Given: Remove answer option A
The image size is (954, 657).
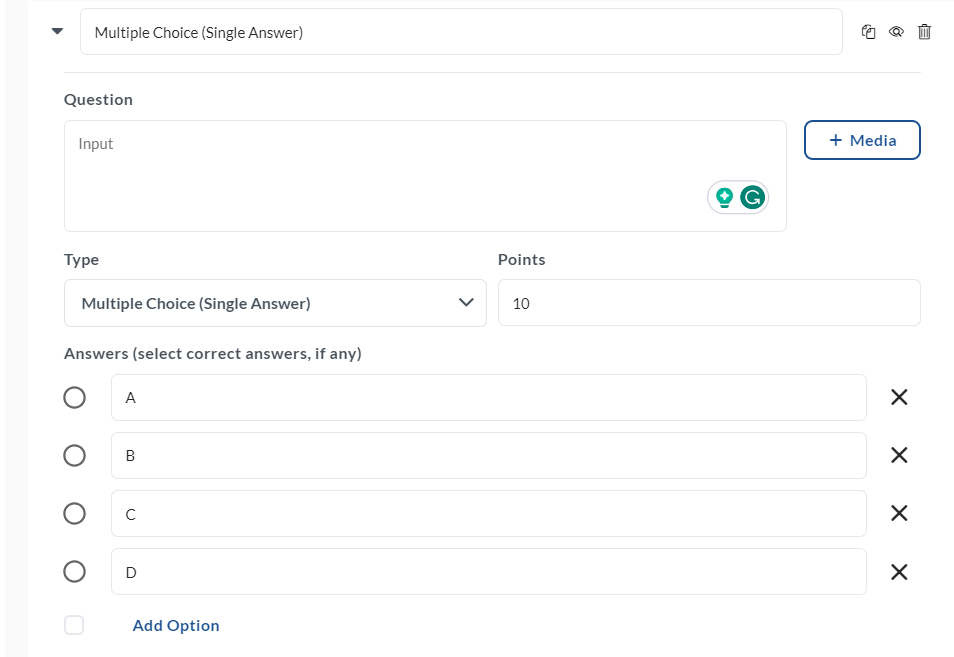Looking at the screenshot, I should pos(899,397).
